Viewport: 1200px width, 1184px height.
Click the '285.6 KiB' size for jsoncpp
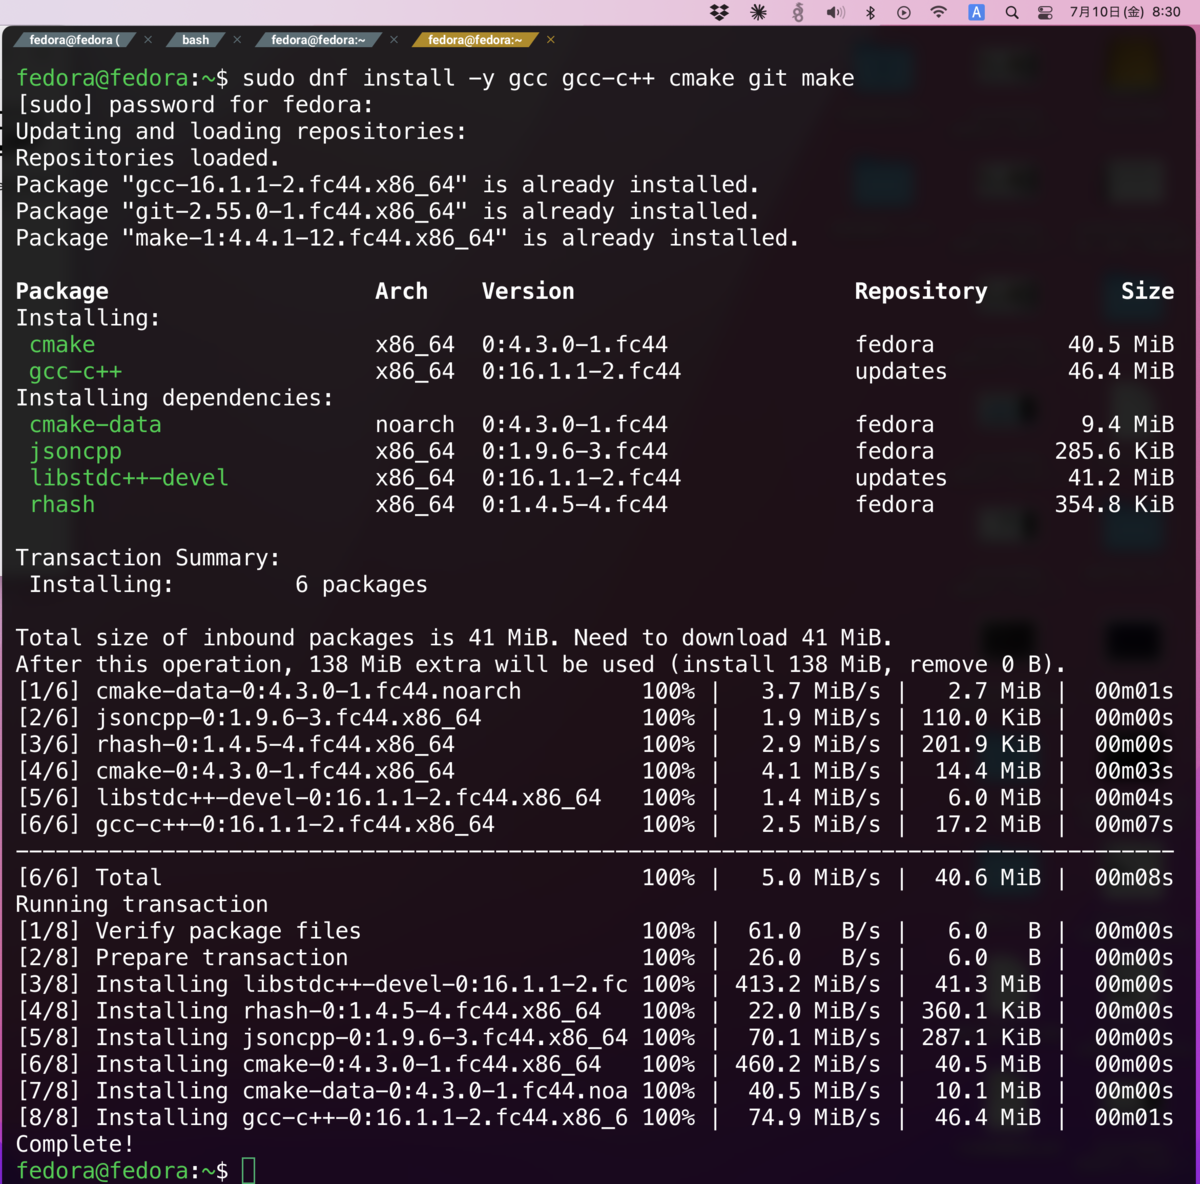[x=1114, y=451]
